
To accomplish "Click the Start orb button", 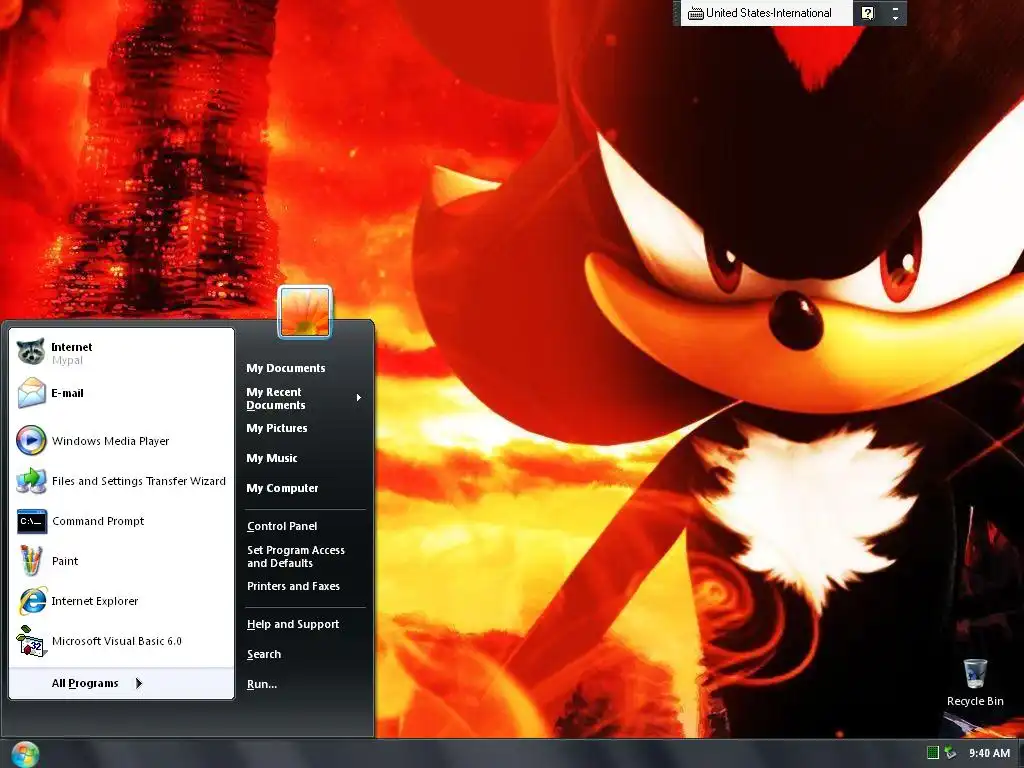I will [25, 754].
